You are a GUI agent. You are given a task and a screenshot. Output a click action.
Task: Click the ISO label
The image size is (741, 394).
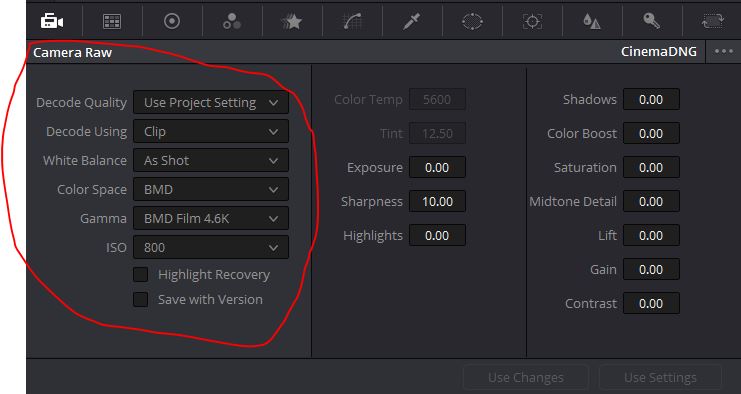pyautogui.click(x=116, y=248)
